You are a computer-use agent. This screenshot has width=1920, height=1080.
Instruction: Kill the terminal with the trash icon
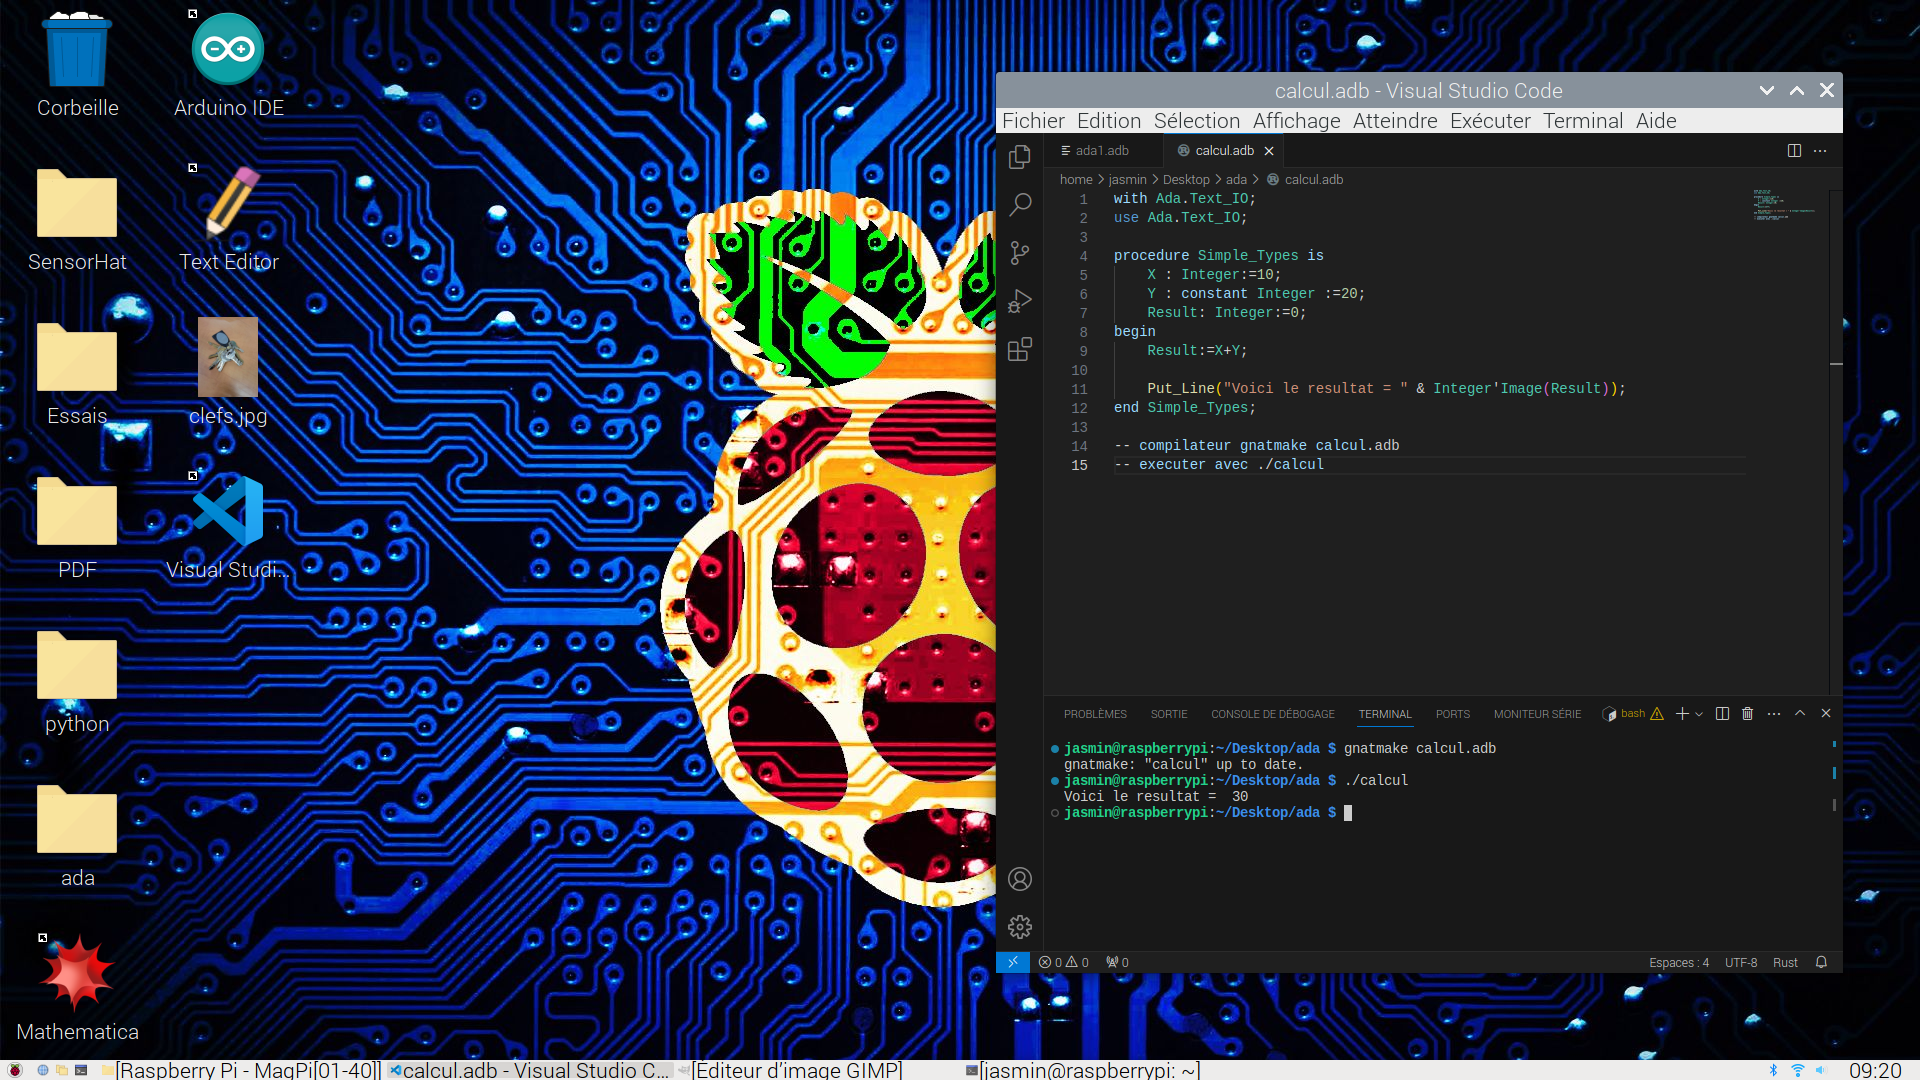pyautogui.click(x=1747, y=714)
